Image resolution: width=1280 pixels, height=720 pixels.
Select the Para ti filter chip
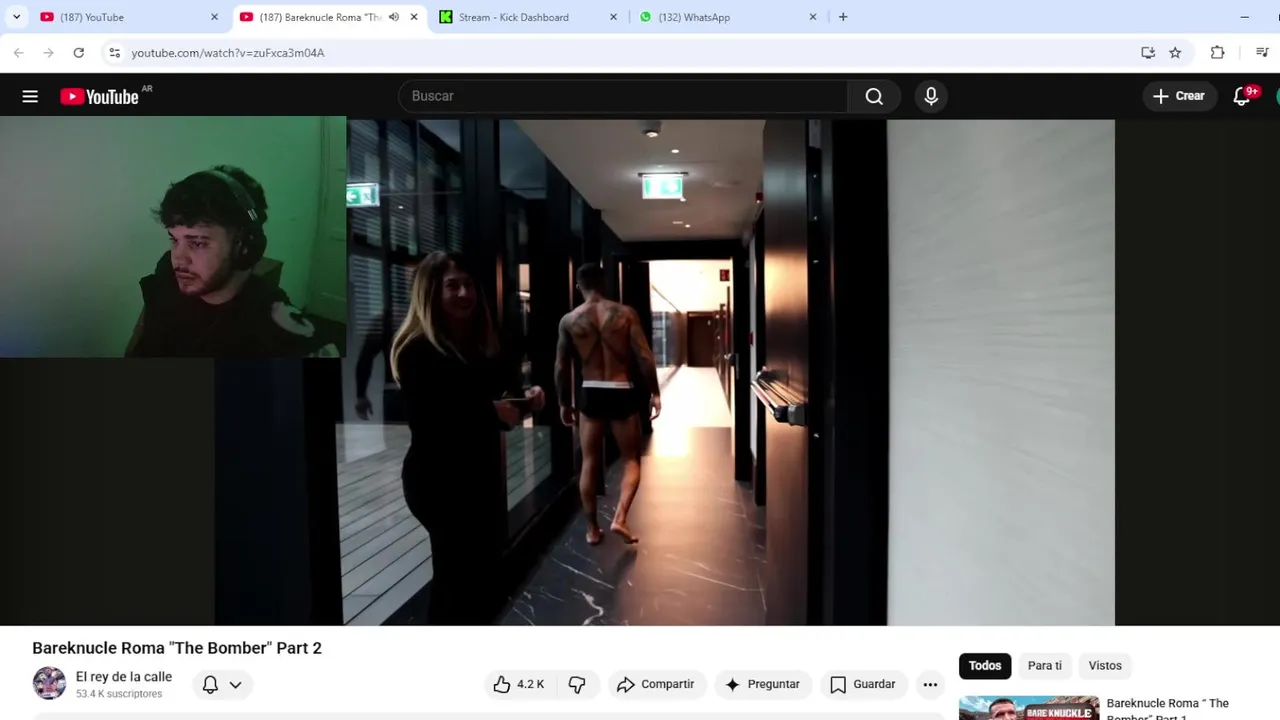click(x=1045, y=665)
